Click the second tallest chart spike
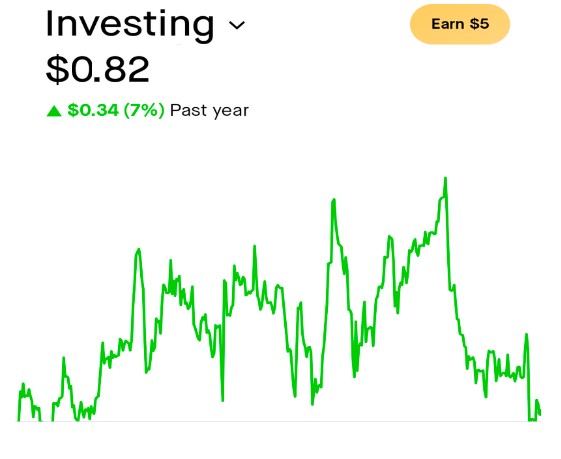 (333, 201)
